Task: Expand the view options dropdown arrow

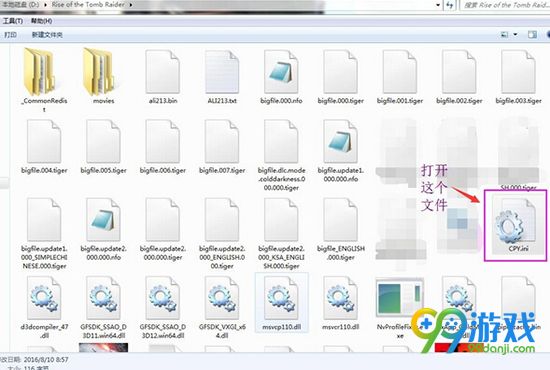Action: pyautogui.click(x=515, y=34)
